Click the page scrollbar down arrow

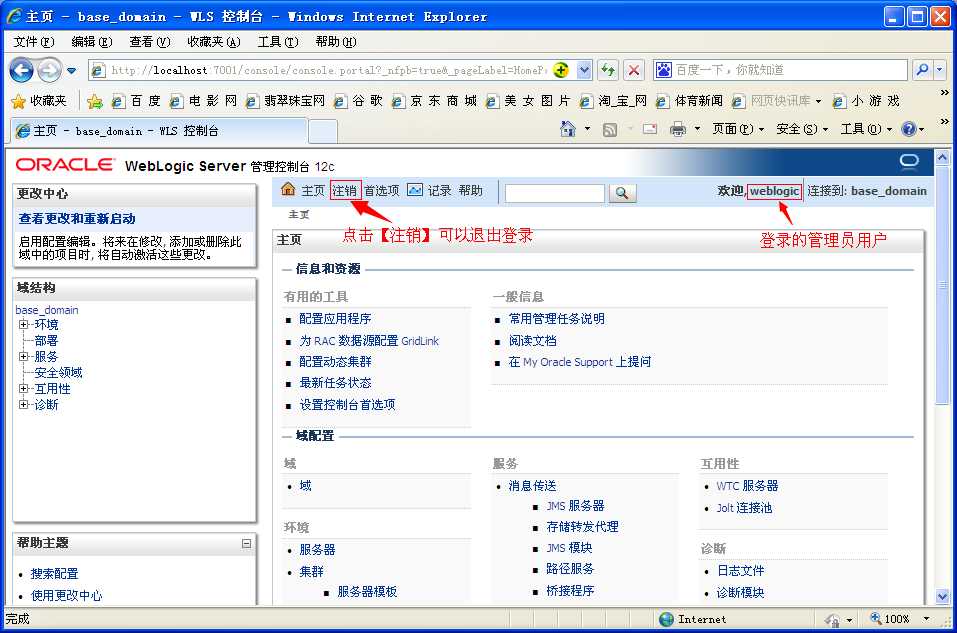[942, 597]
